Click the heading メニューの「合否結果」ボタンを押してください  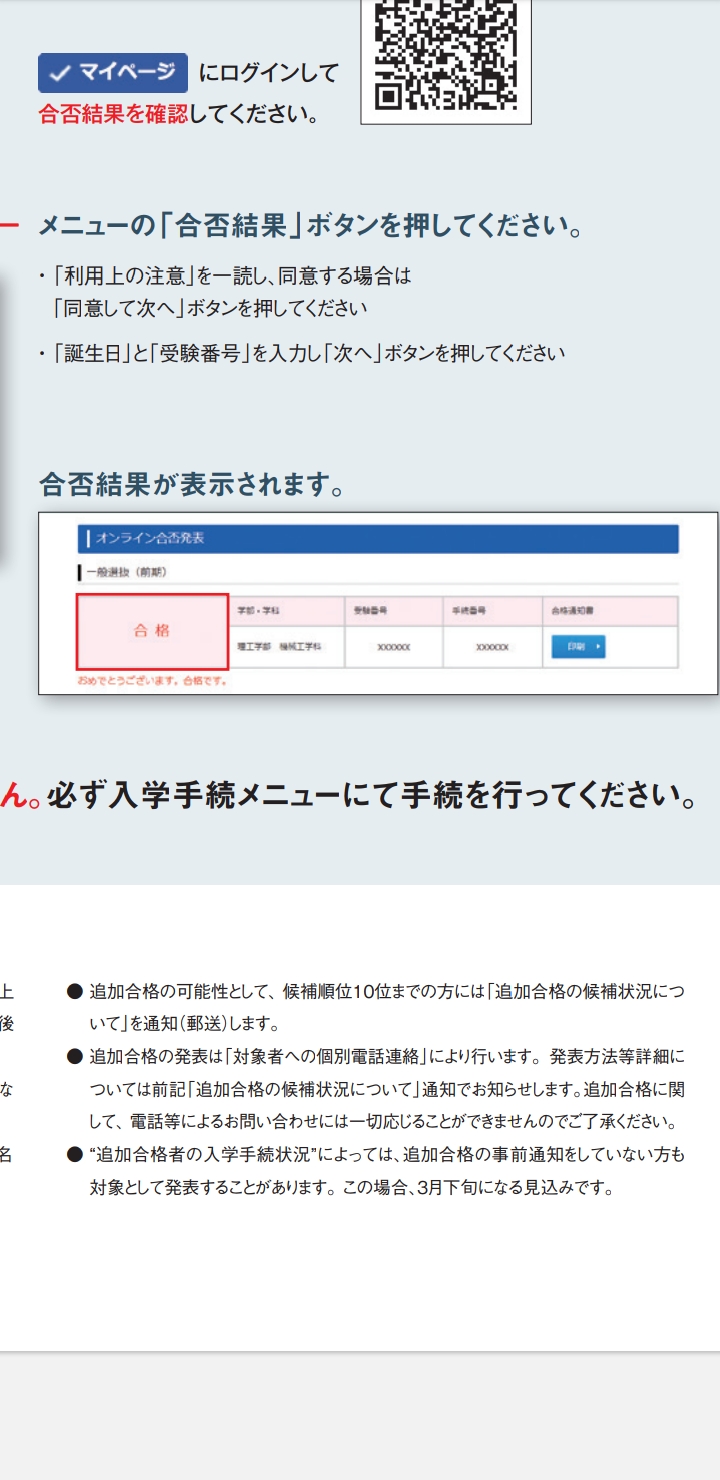point(310,226)
